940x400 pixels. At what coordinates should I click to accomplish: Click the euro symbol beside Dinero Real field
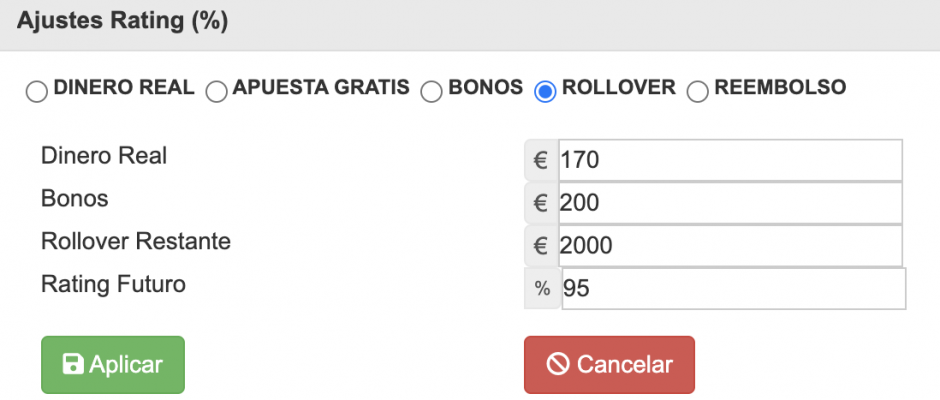coord(541,160)
